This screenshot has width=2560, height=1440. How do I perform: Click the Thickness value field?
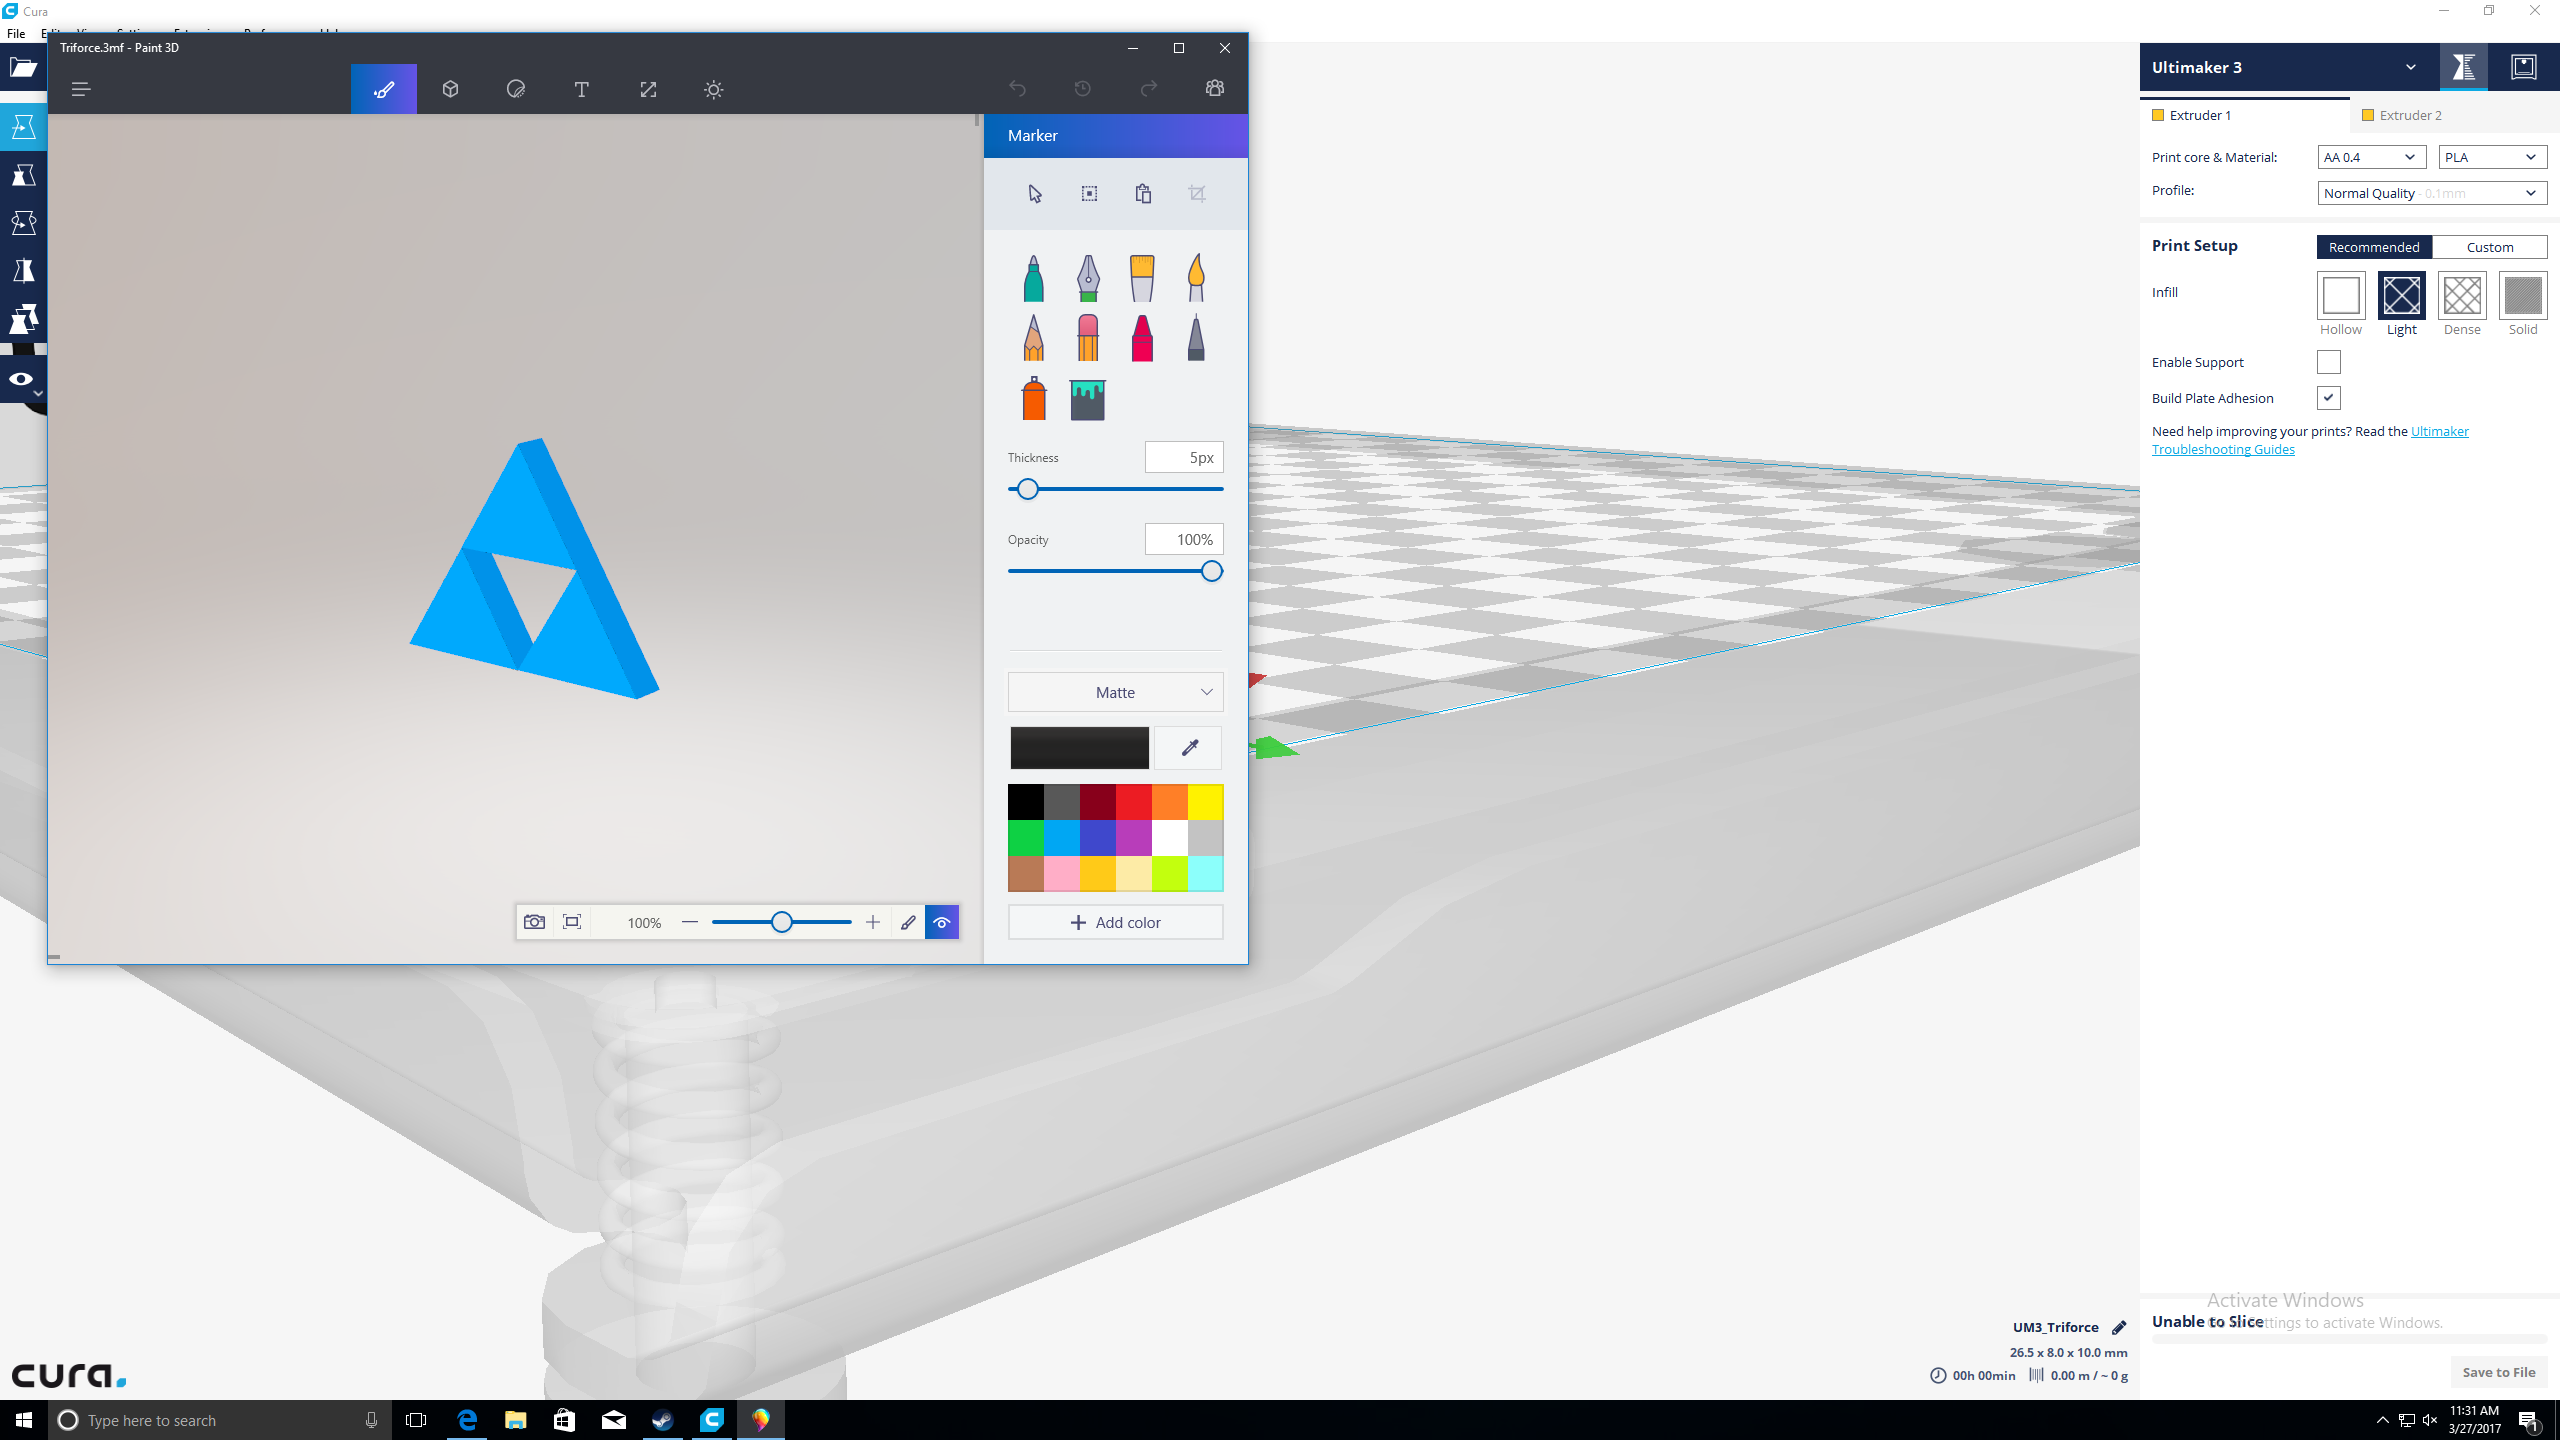1184,457
